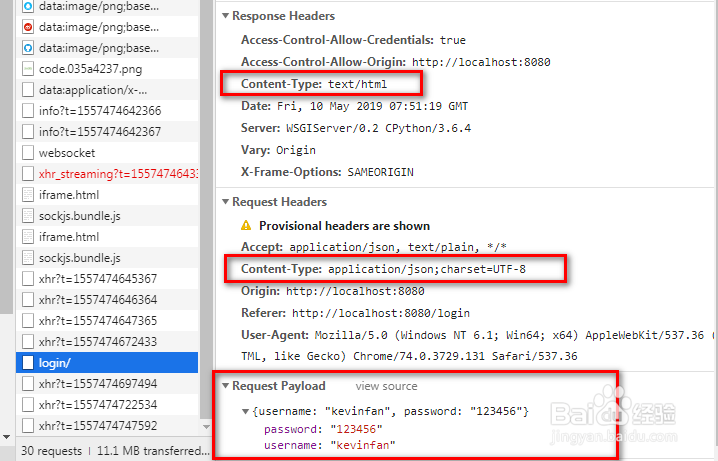
Task: Click the 11.1 MB transferred status text
Action: tap(153, 451)
